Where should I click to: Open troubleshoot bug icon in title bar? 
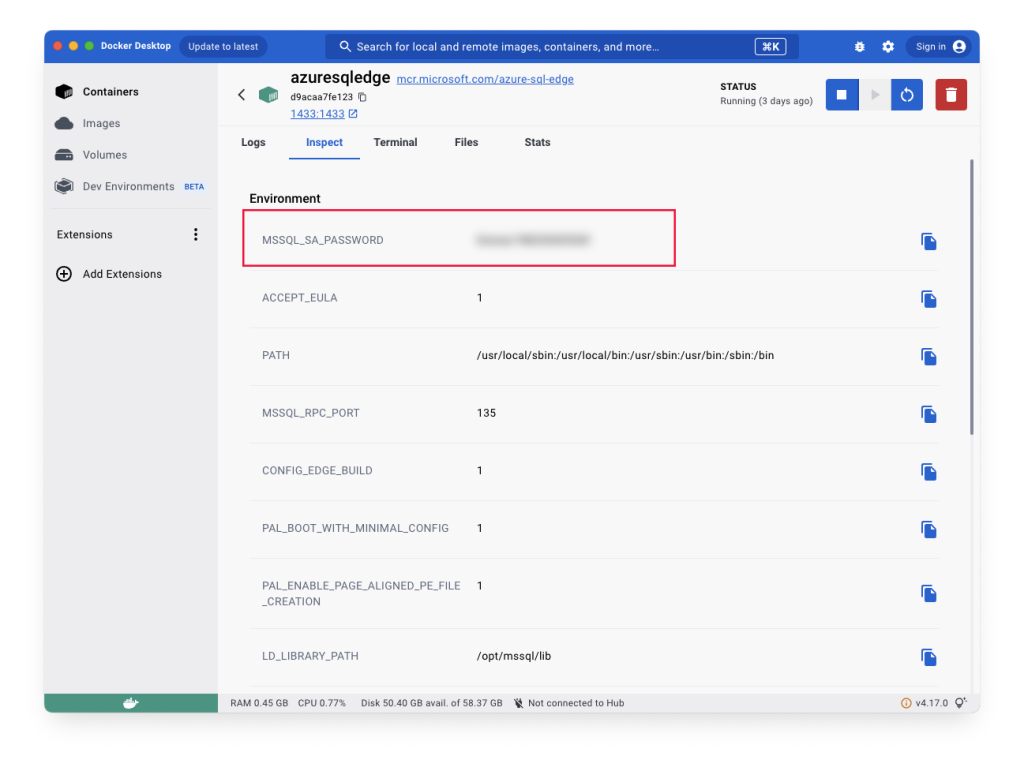pyautogui.click(x=859, y=46)
